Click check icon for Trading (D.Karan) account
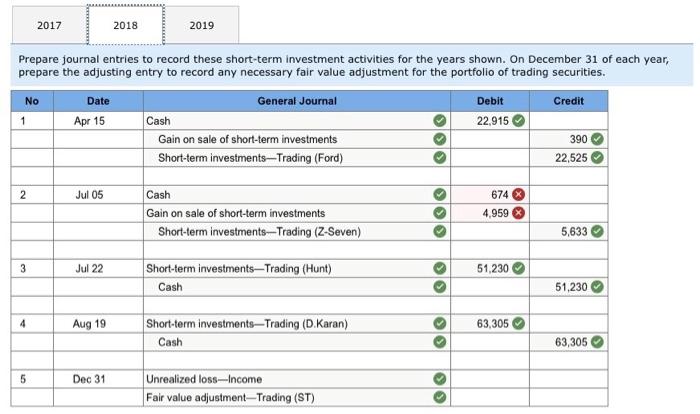The width and height of the screenshot is (700, 414). pyautogui.click(x=440, y=323)
